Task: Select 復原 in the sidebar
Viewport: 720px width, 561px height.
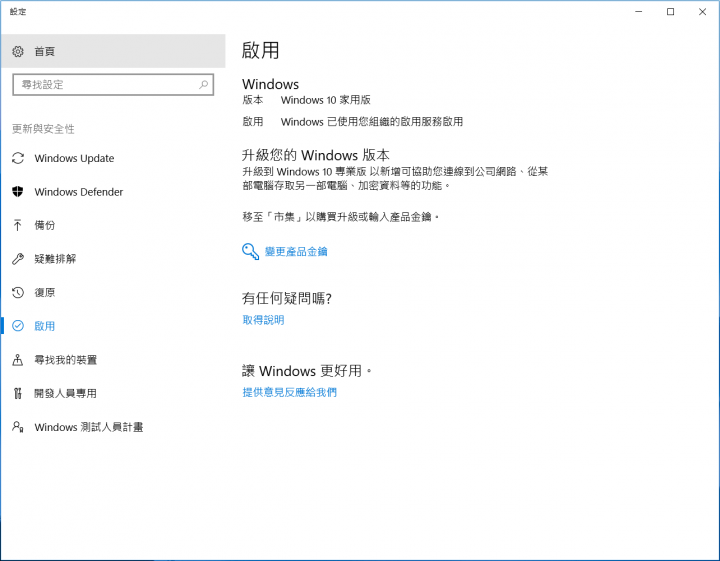Action: (113, 292)
